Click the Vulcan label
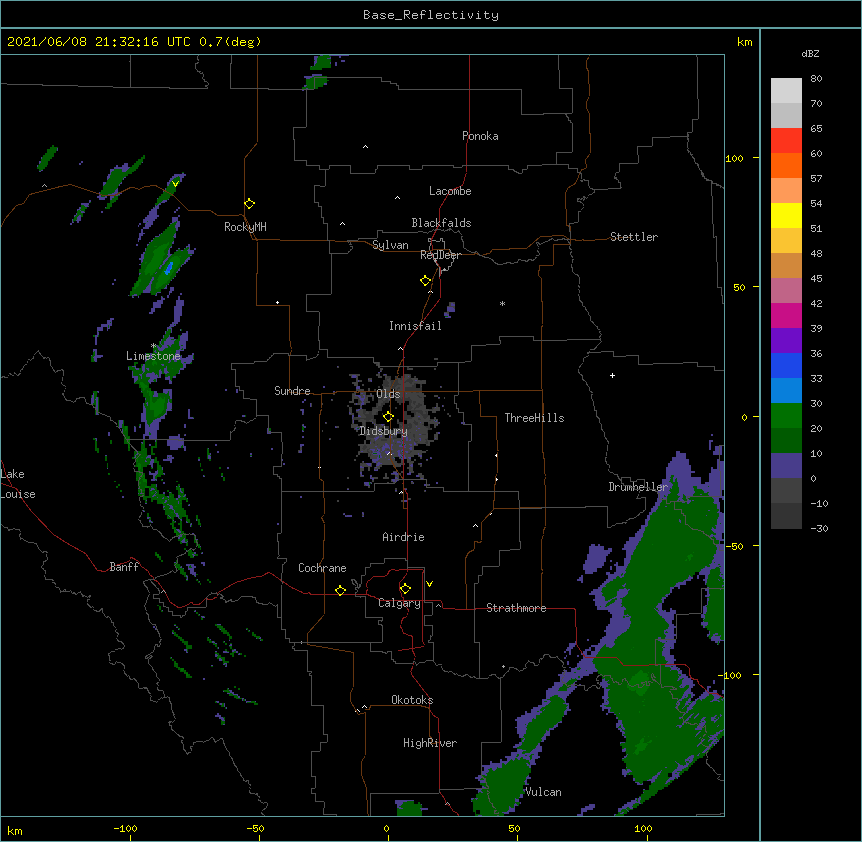862x842 pixels. tap(543, 792)
